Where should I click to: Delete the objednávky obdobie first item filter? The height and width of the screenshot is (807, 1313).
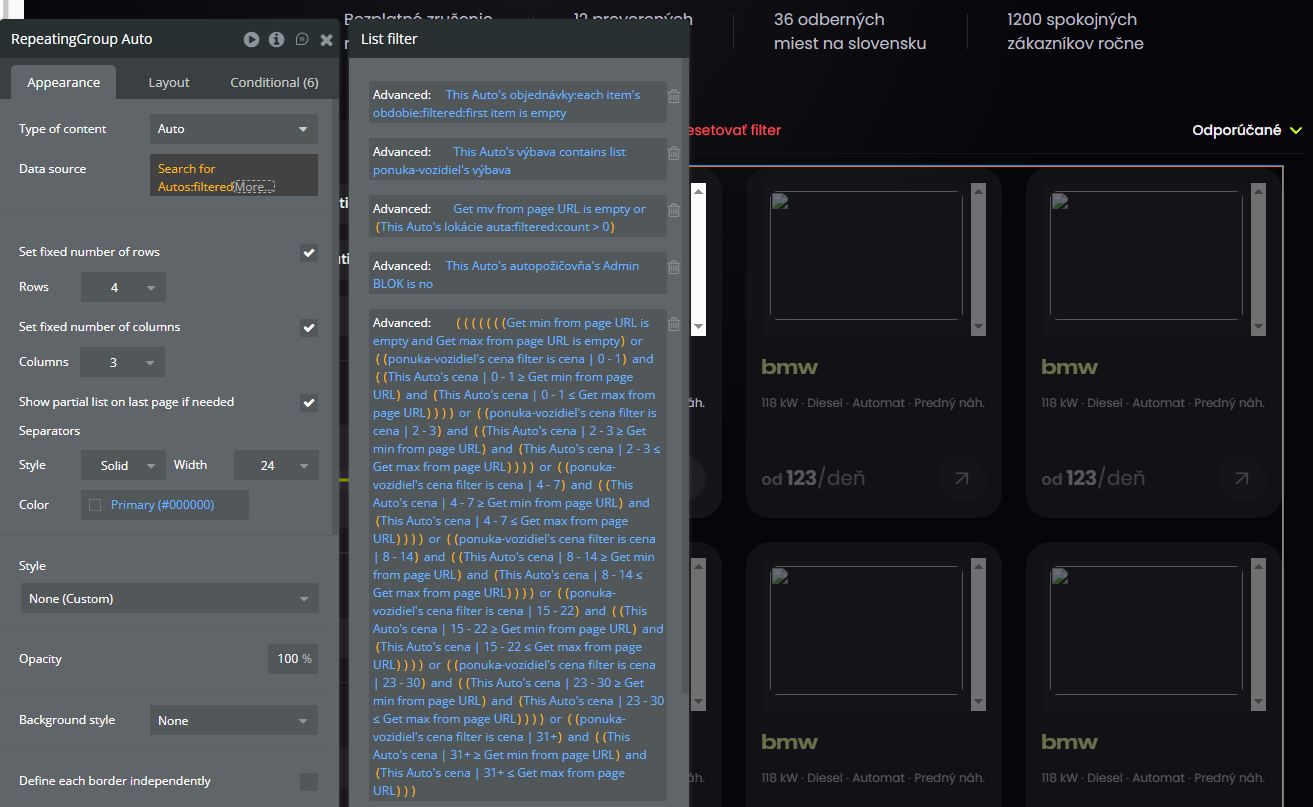pyautogui.click(x=674, y=96)
